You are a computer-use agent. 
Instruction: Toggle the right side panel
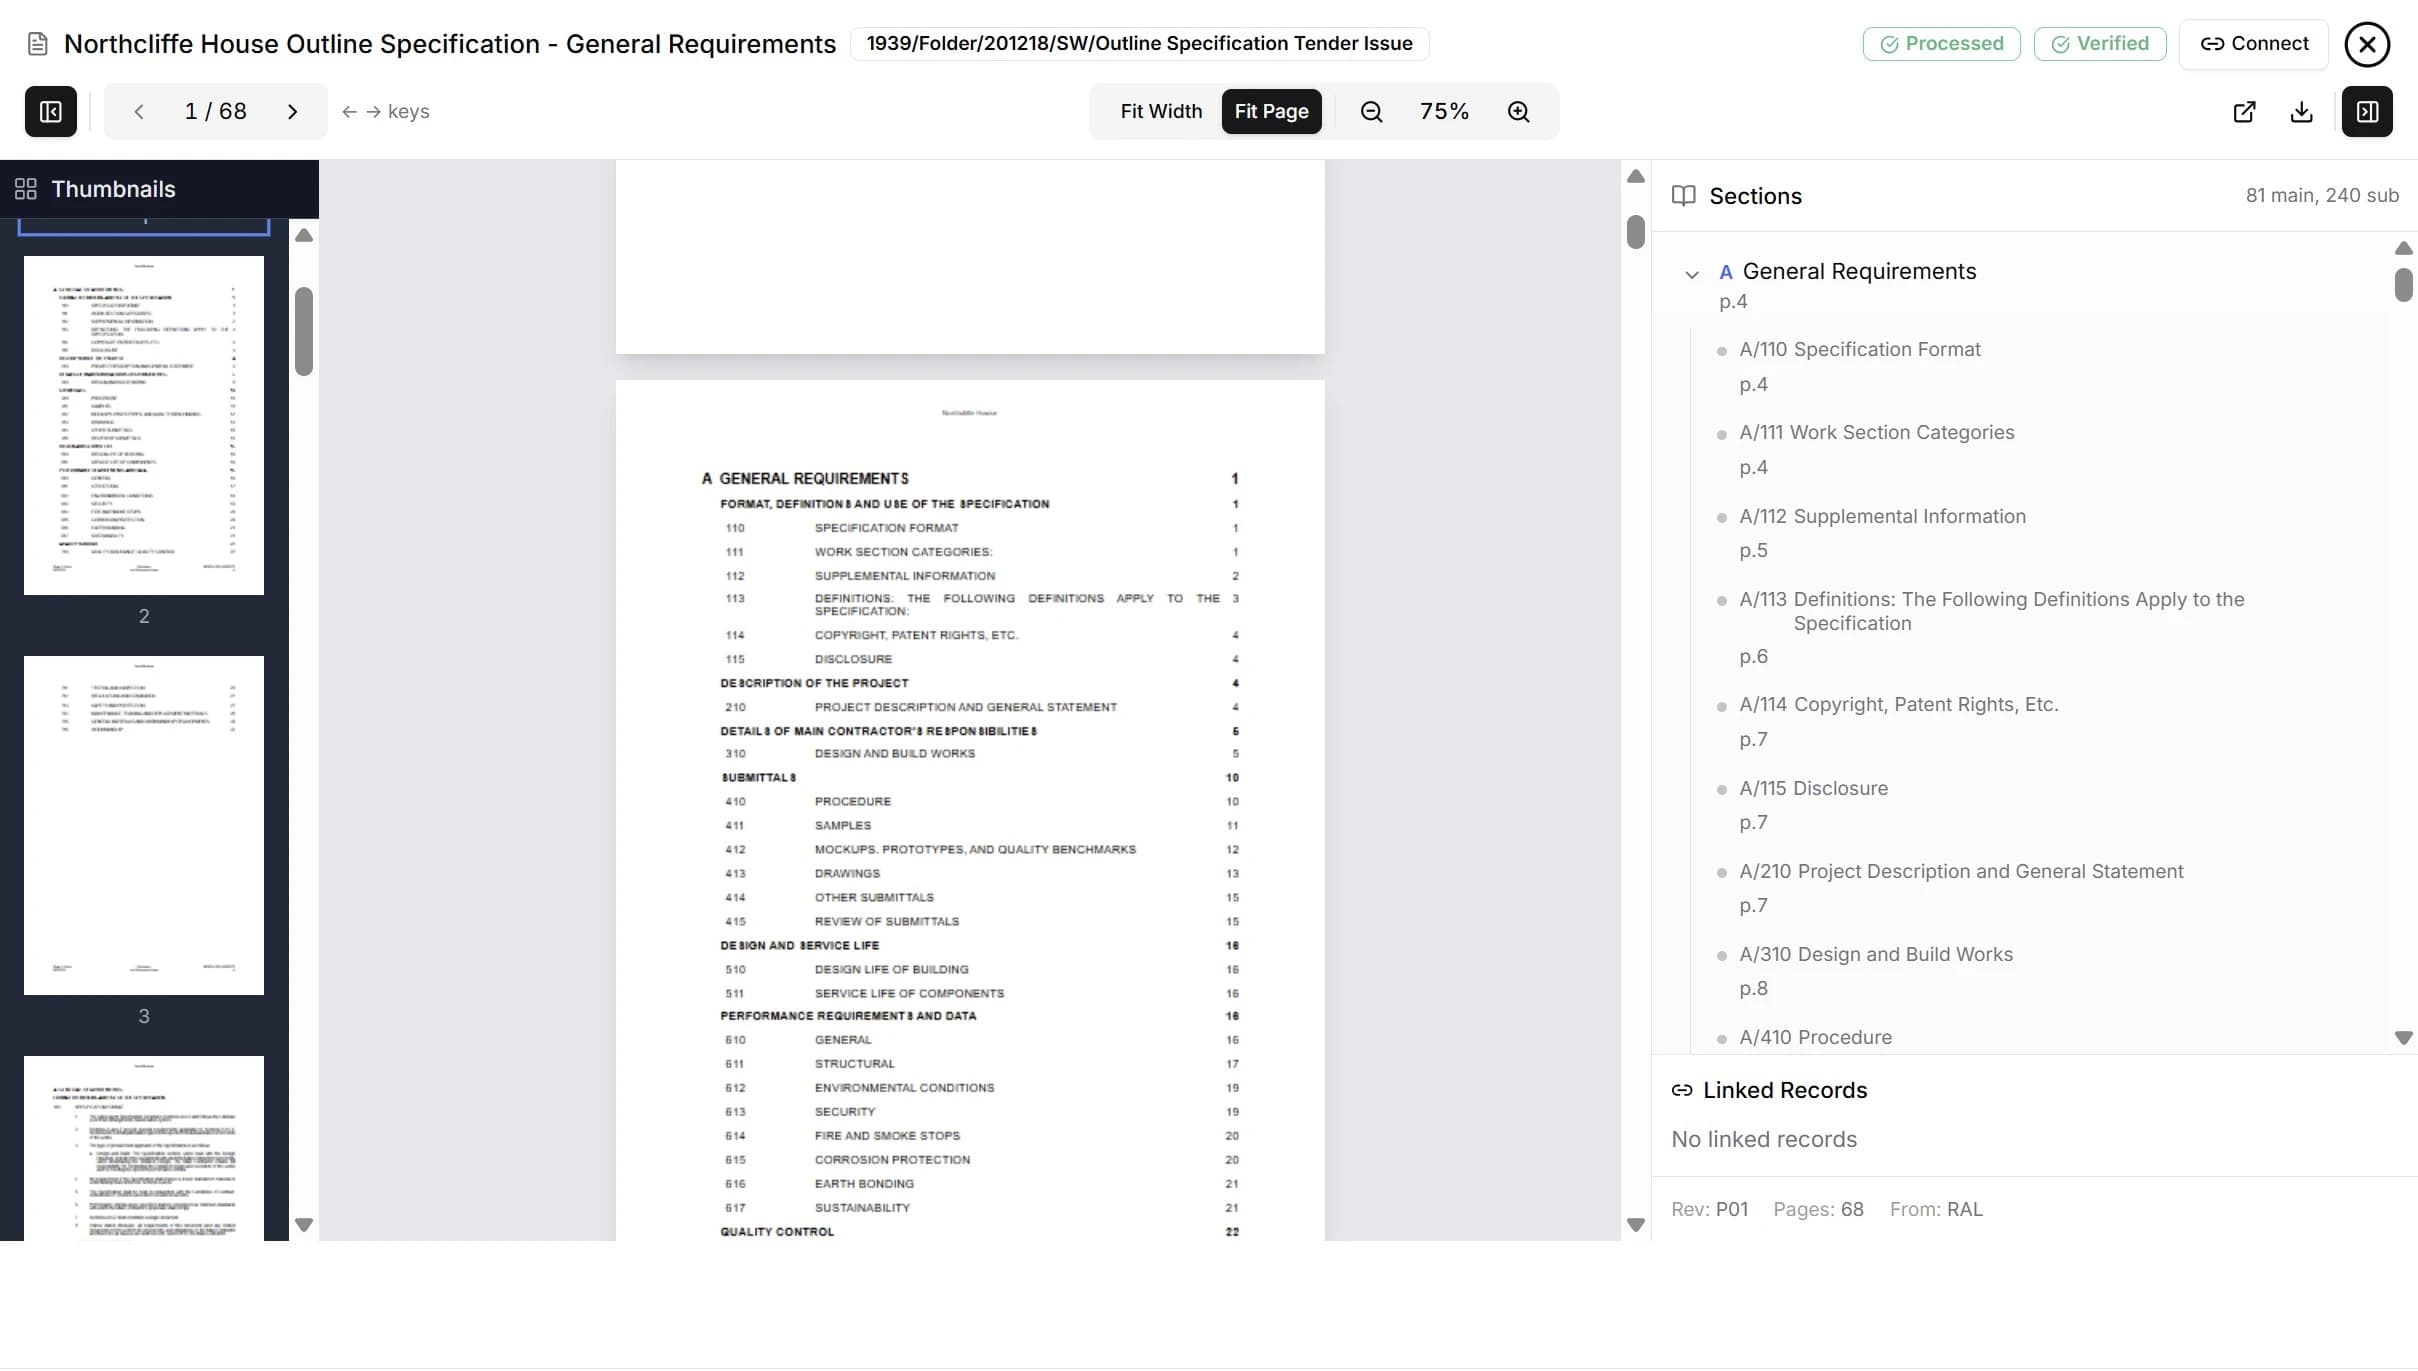coord(2367,111)
